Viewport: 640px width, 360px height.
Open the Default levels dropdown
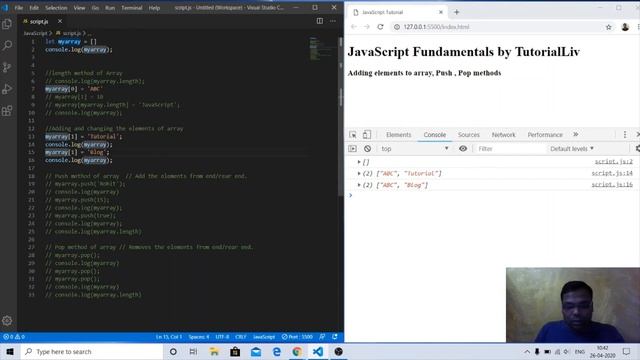[x=572, y=149]
